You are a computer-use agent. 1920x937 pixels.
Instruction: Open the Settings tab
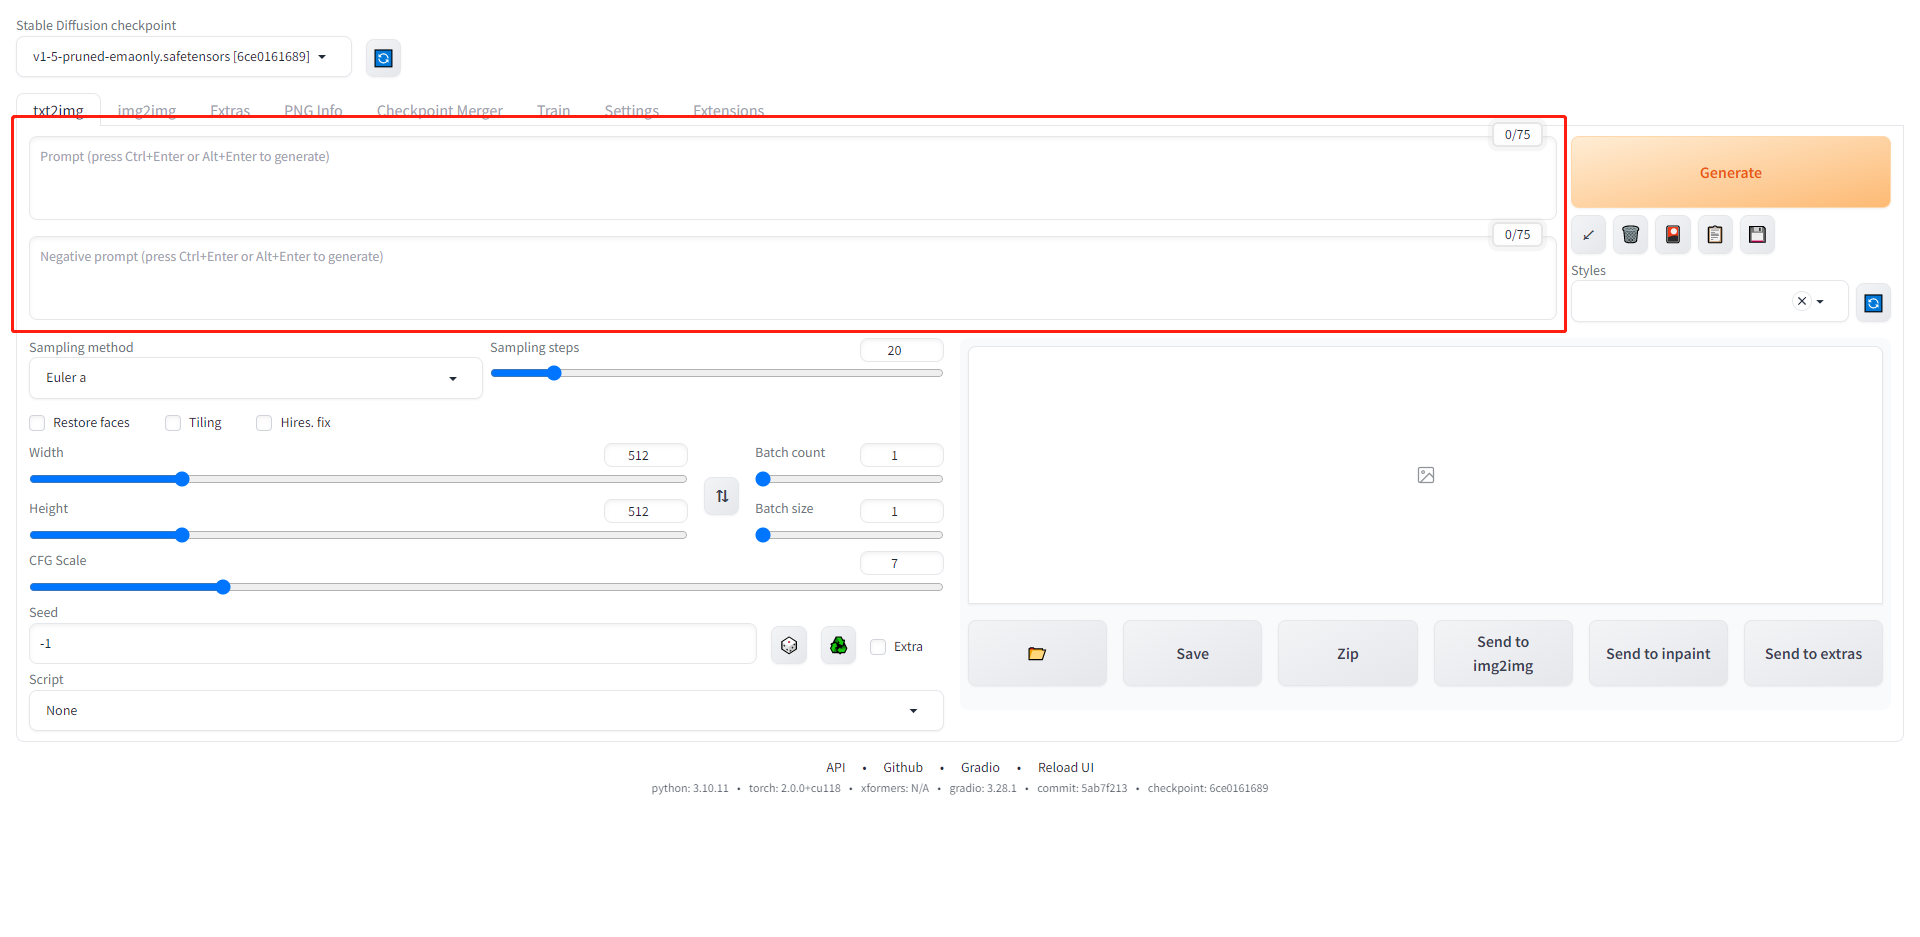tap(631, 110)
